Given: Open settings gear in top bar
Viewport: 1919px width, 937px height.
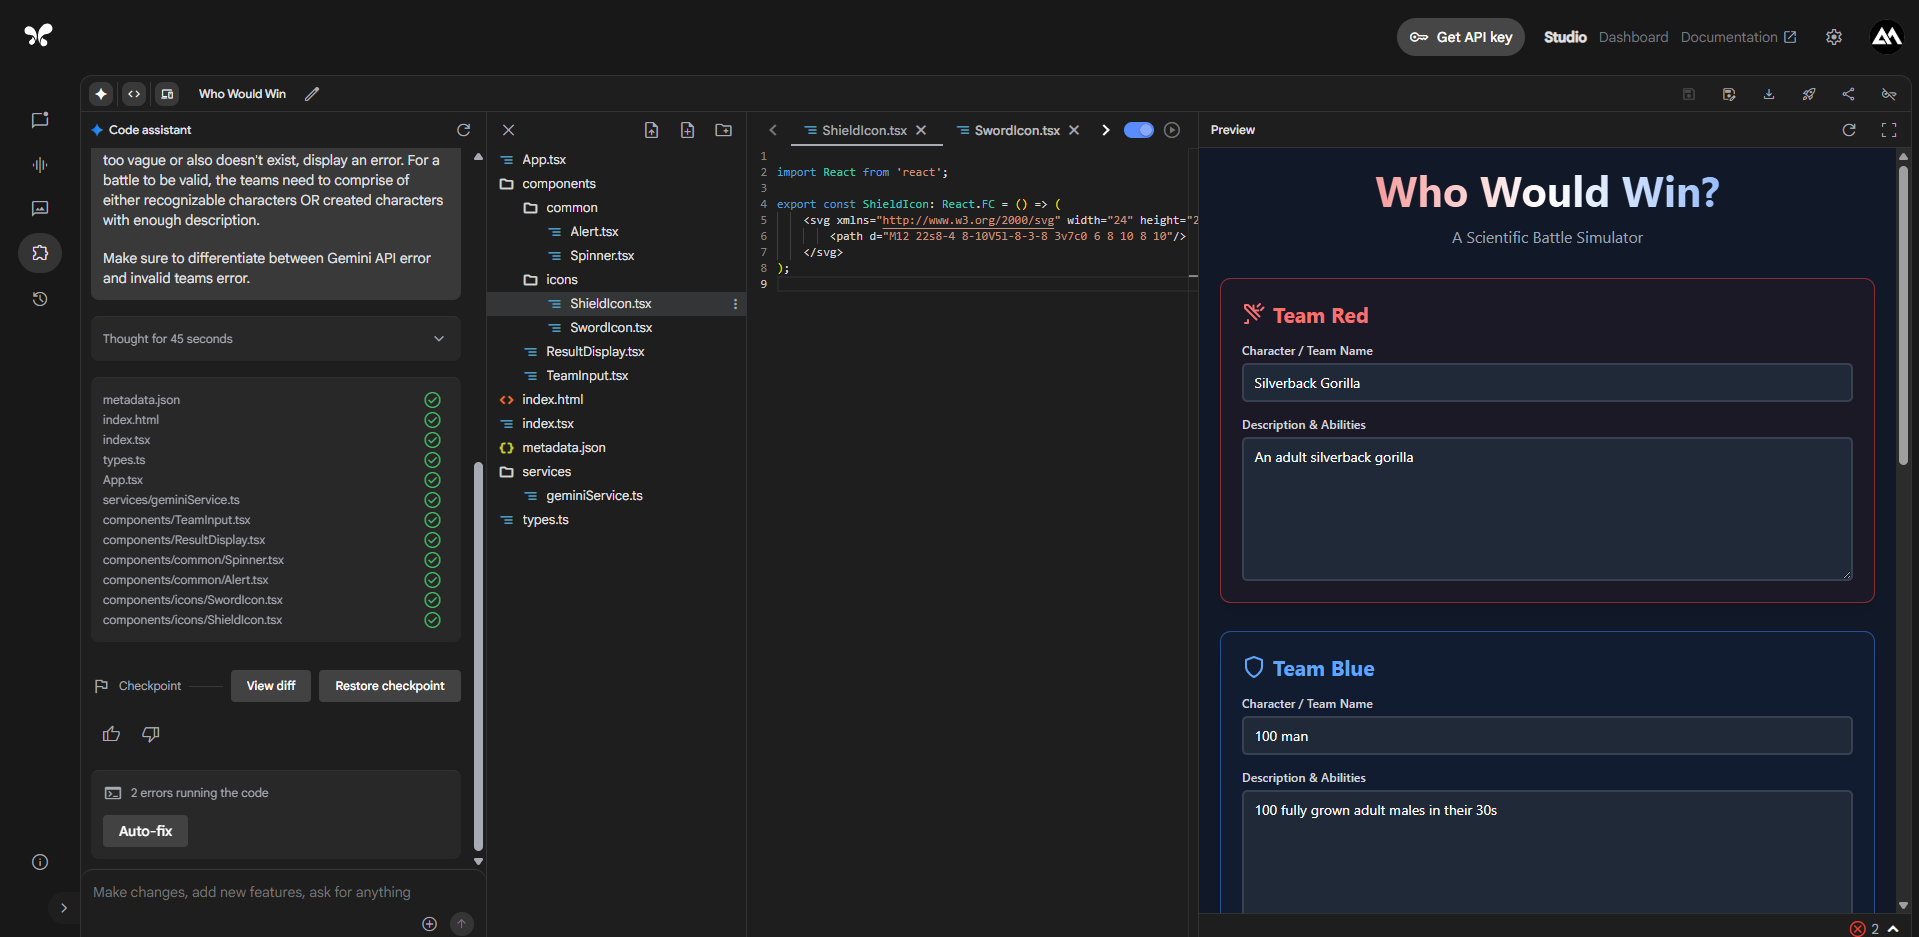Looking at the screenshot, I should pyautogui.click(x=1833, y=37).
